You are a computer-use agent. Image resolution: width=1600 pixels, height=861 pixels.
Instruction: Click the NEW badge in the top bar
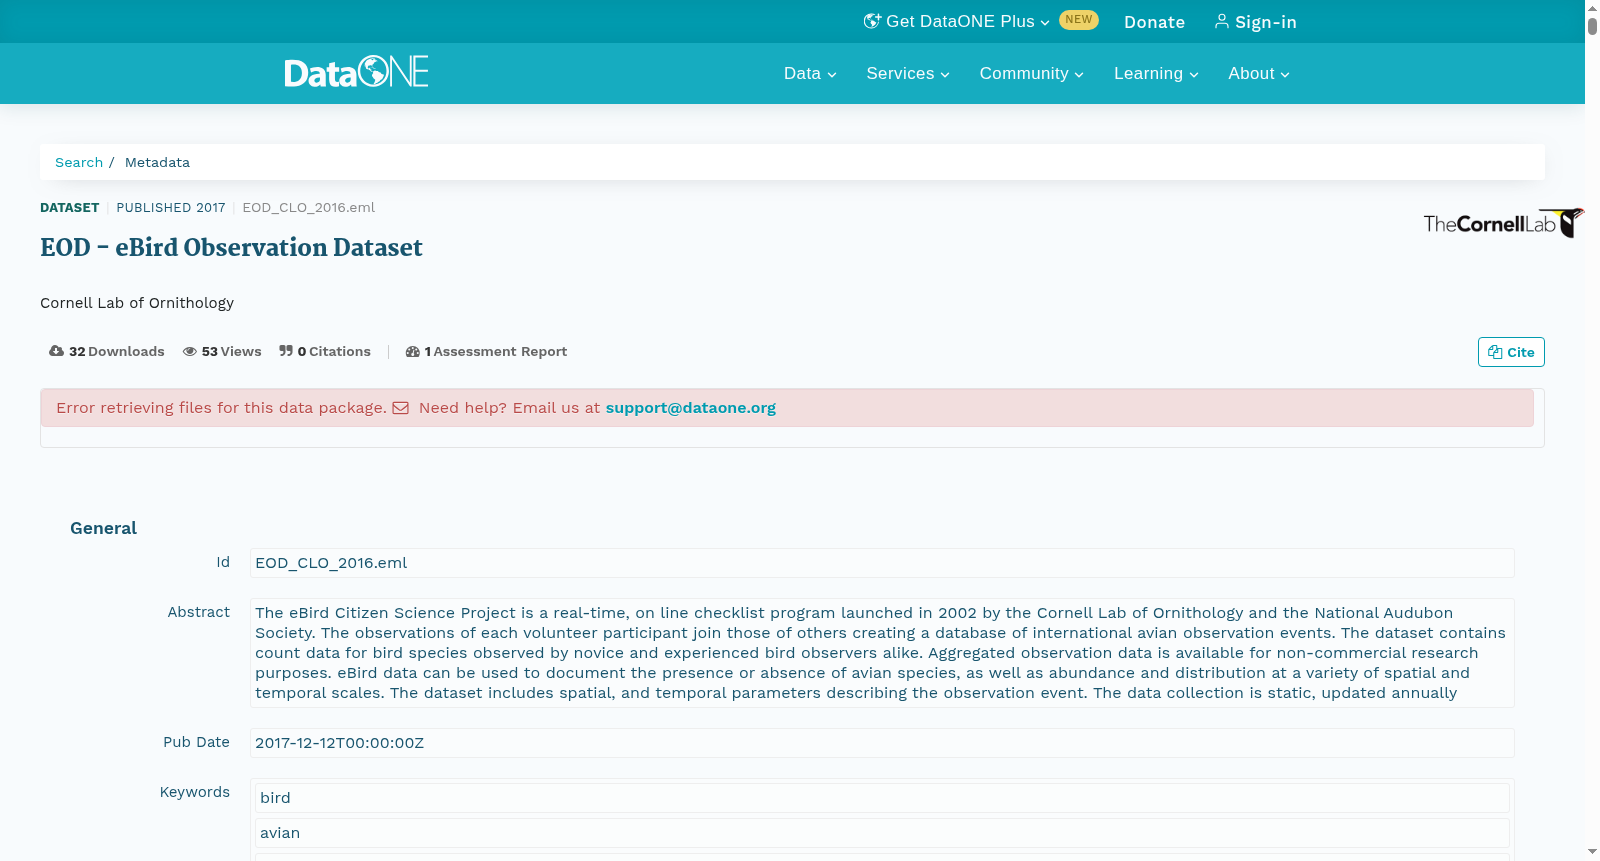tap(1079, 20)
